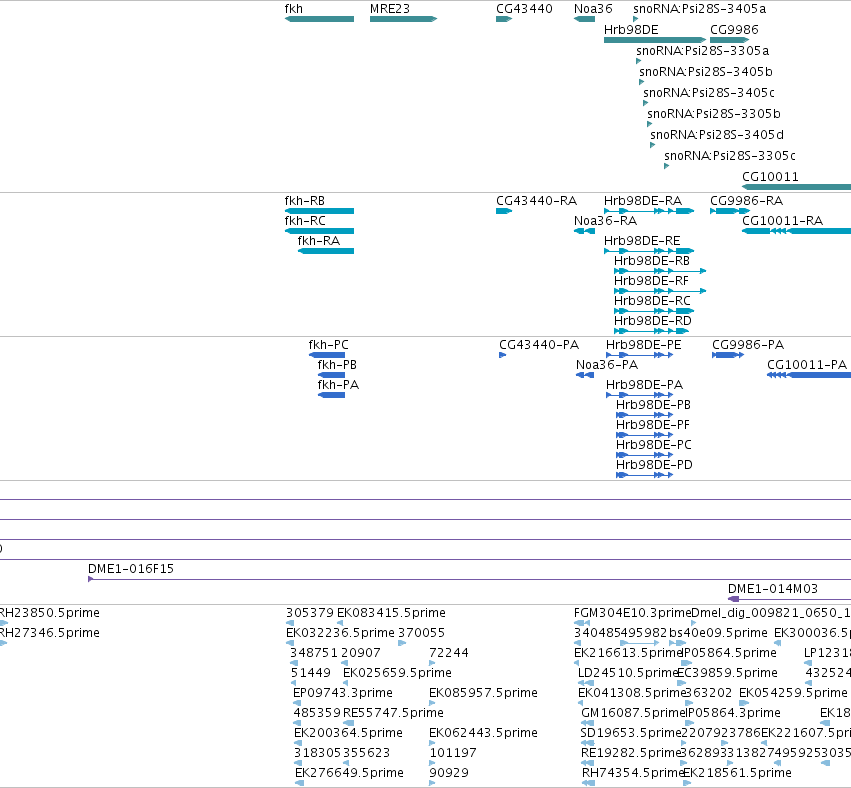Open the snoRNA:Psi28S-3405c label
851x788 pixels.
pos(709,93)
